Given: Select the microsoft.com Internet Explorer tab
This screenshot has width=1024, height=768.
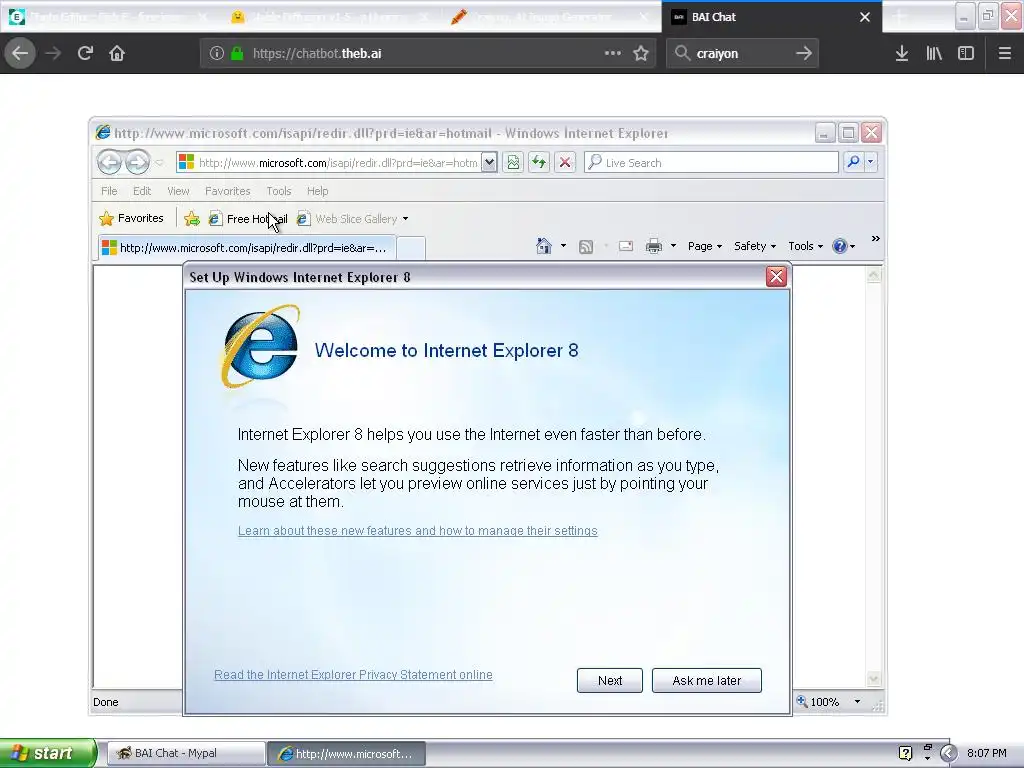Looking at the screenshot, I should [x=247, y=248].
